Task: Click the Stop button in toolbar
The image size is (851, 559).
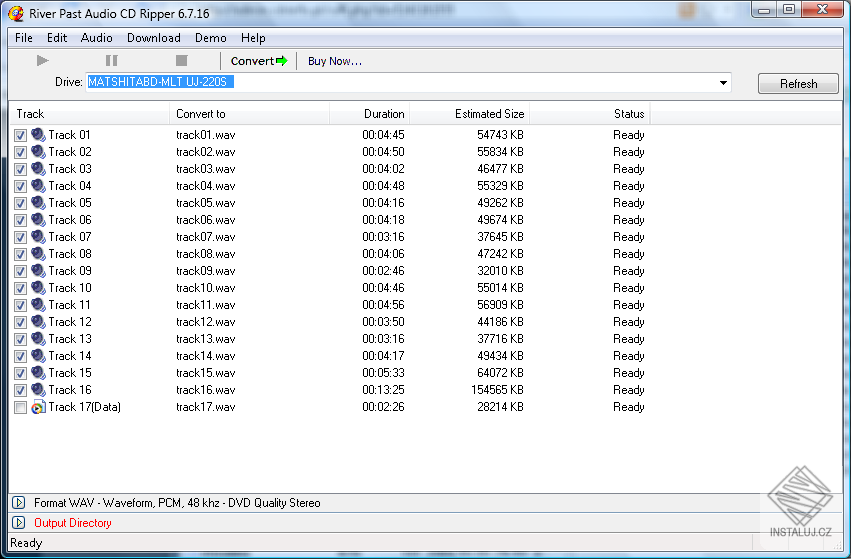Action: pyautogui.click(x=181, y=60)
